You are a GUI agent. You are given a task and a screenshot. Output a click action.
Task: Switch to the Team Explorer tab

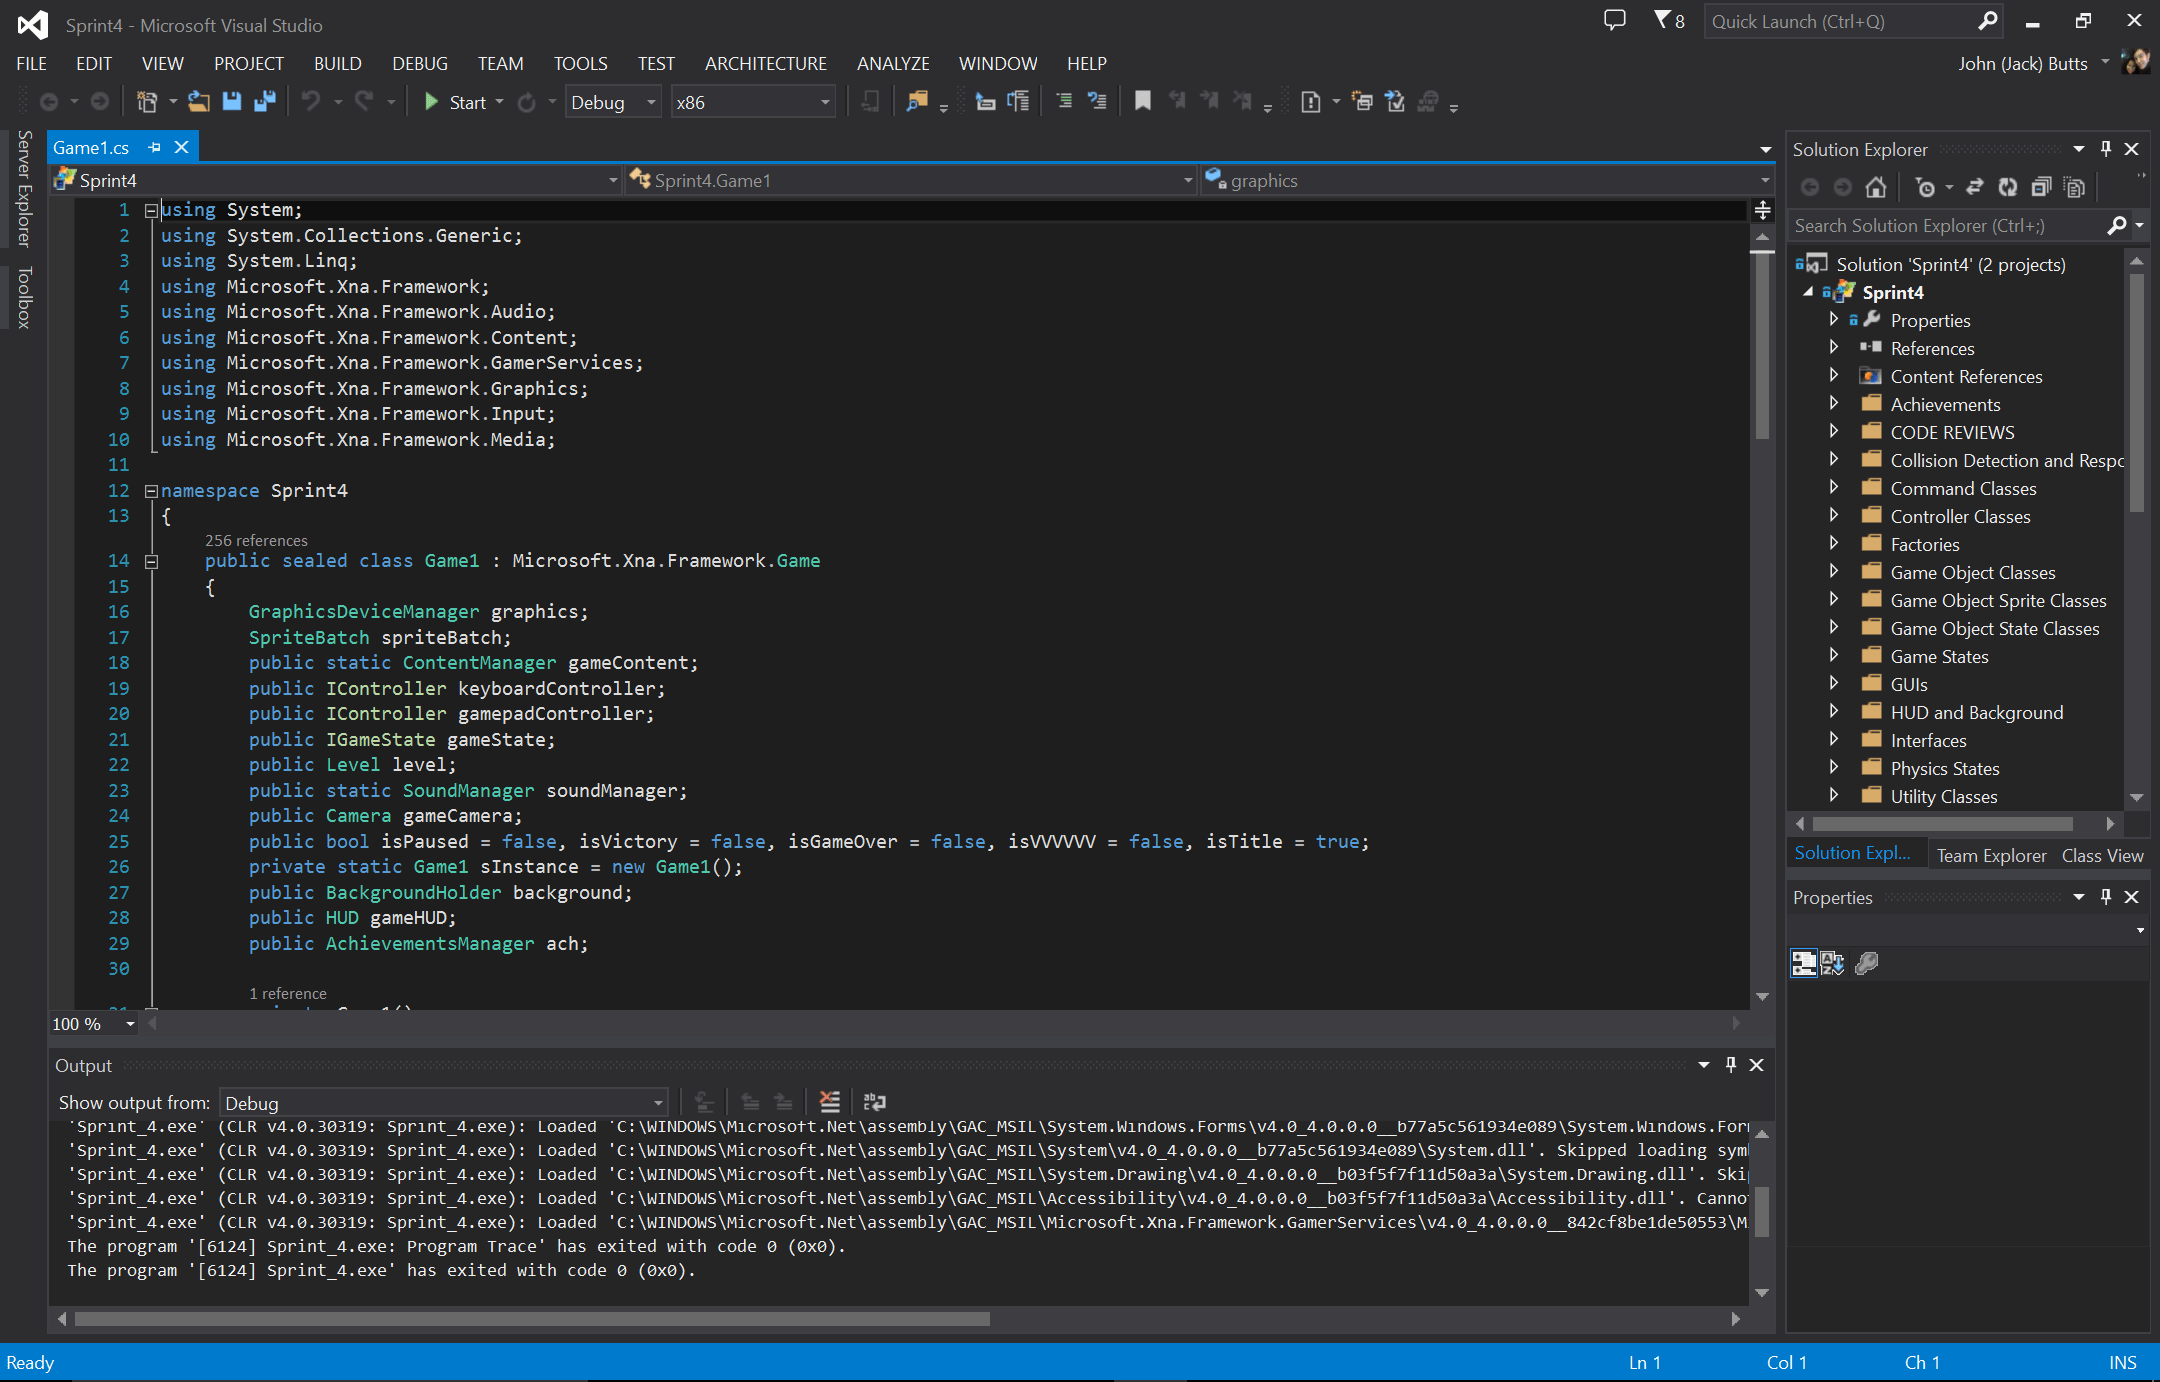(x=1991, y=855)
